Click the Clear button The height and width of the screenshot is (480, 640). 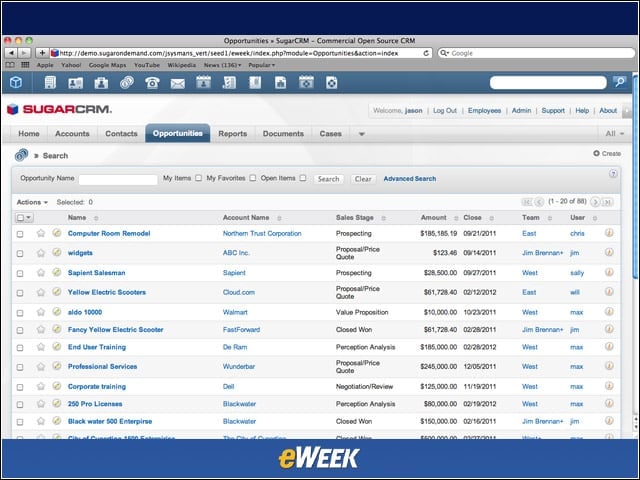tap(363, 179)
